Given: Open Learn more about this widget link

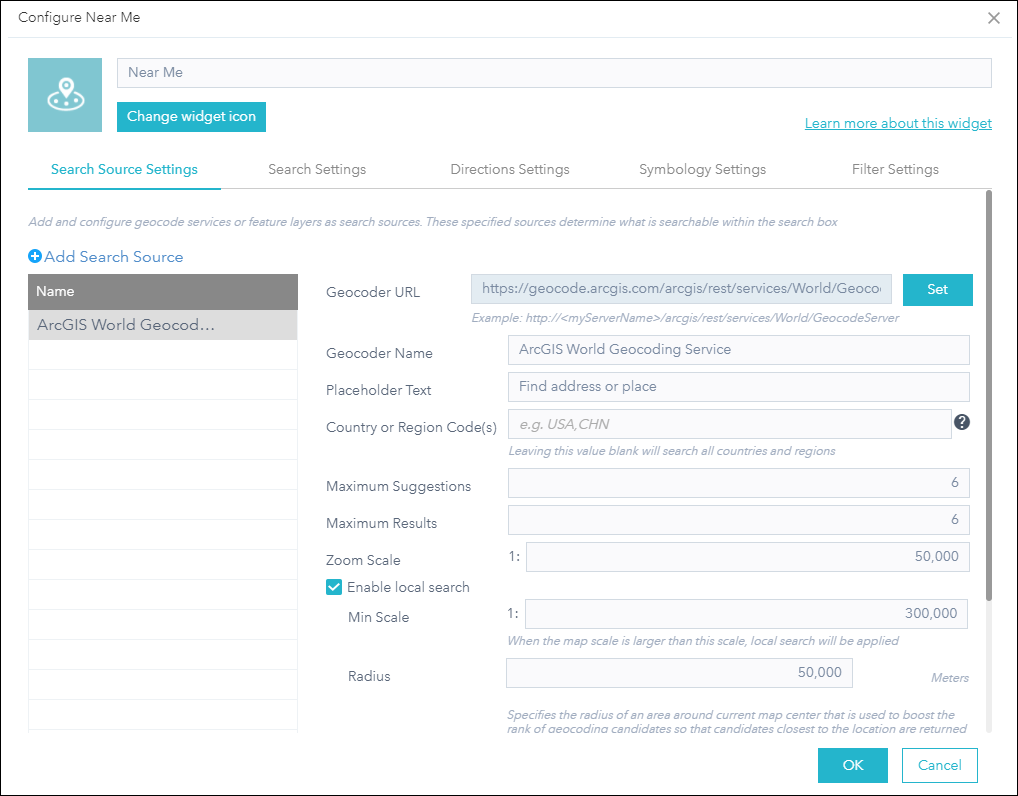Looking at the screenshot, I should point(898,123).
